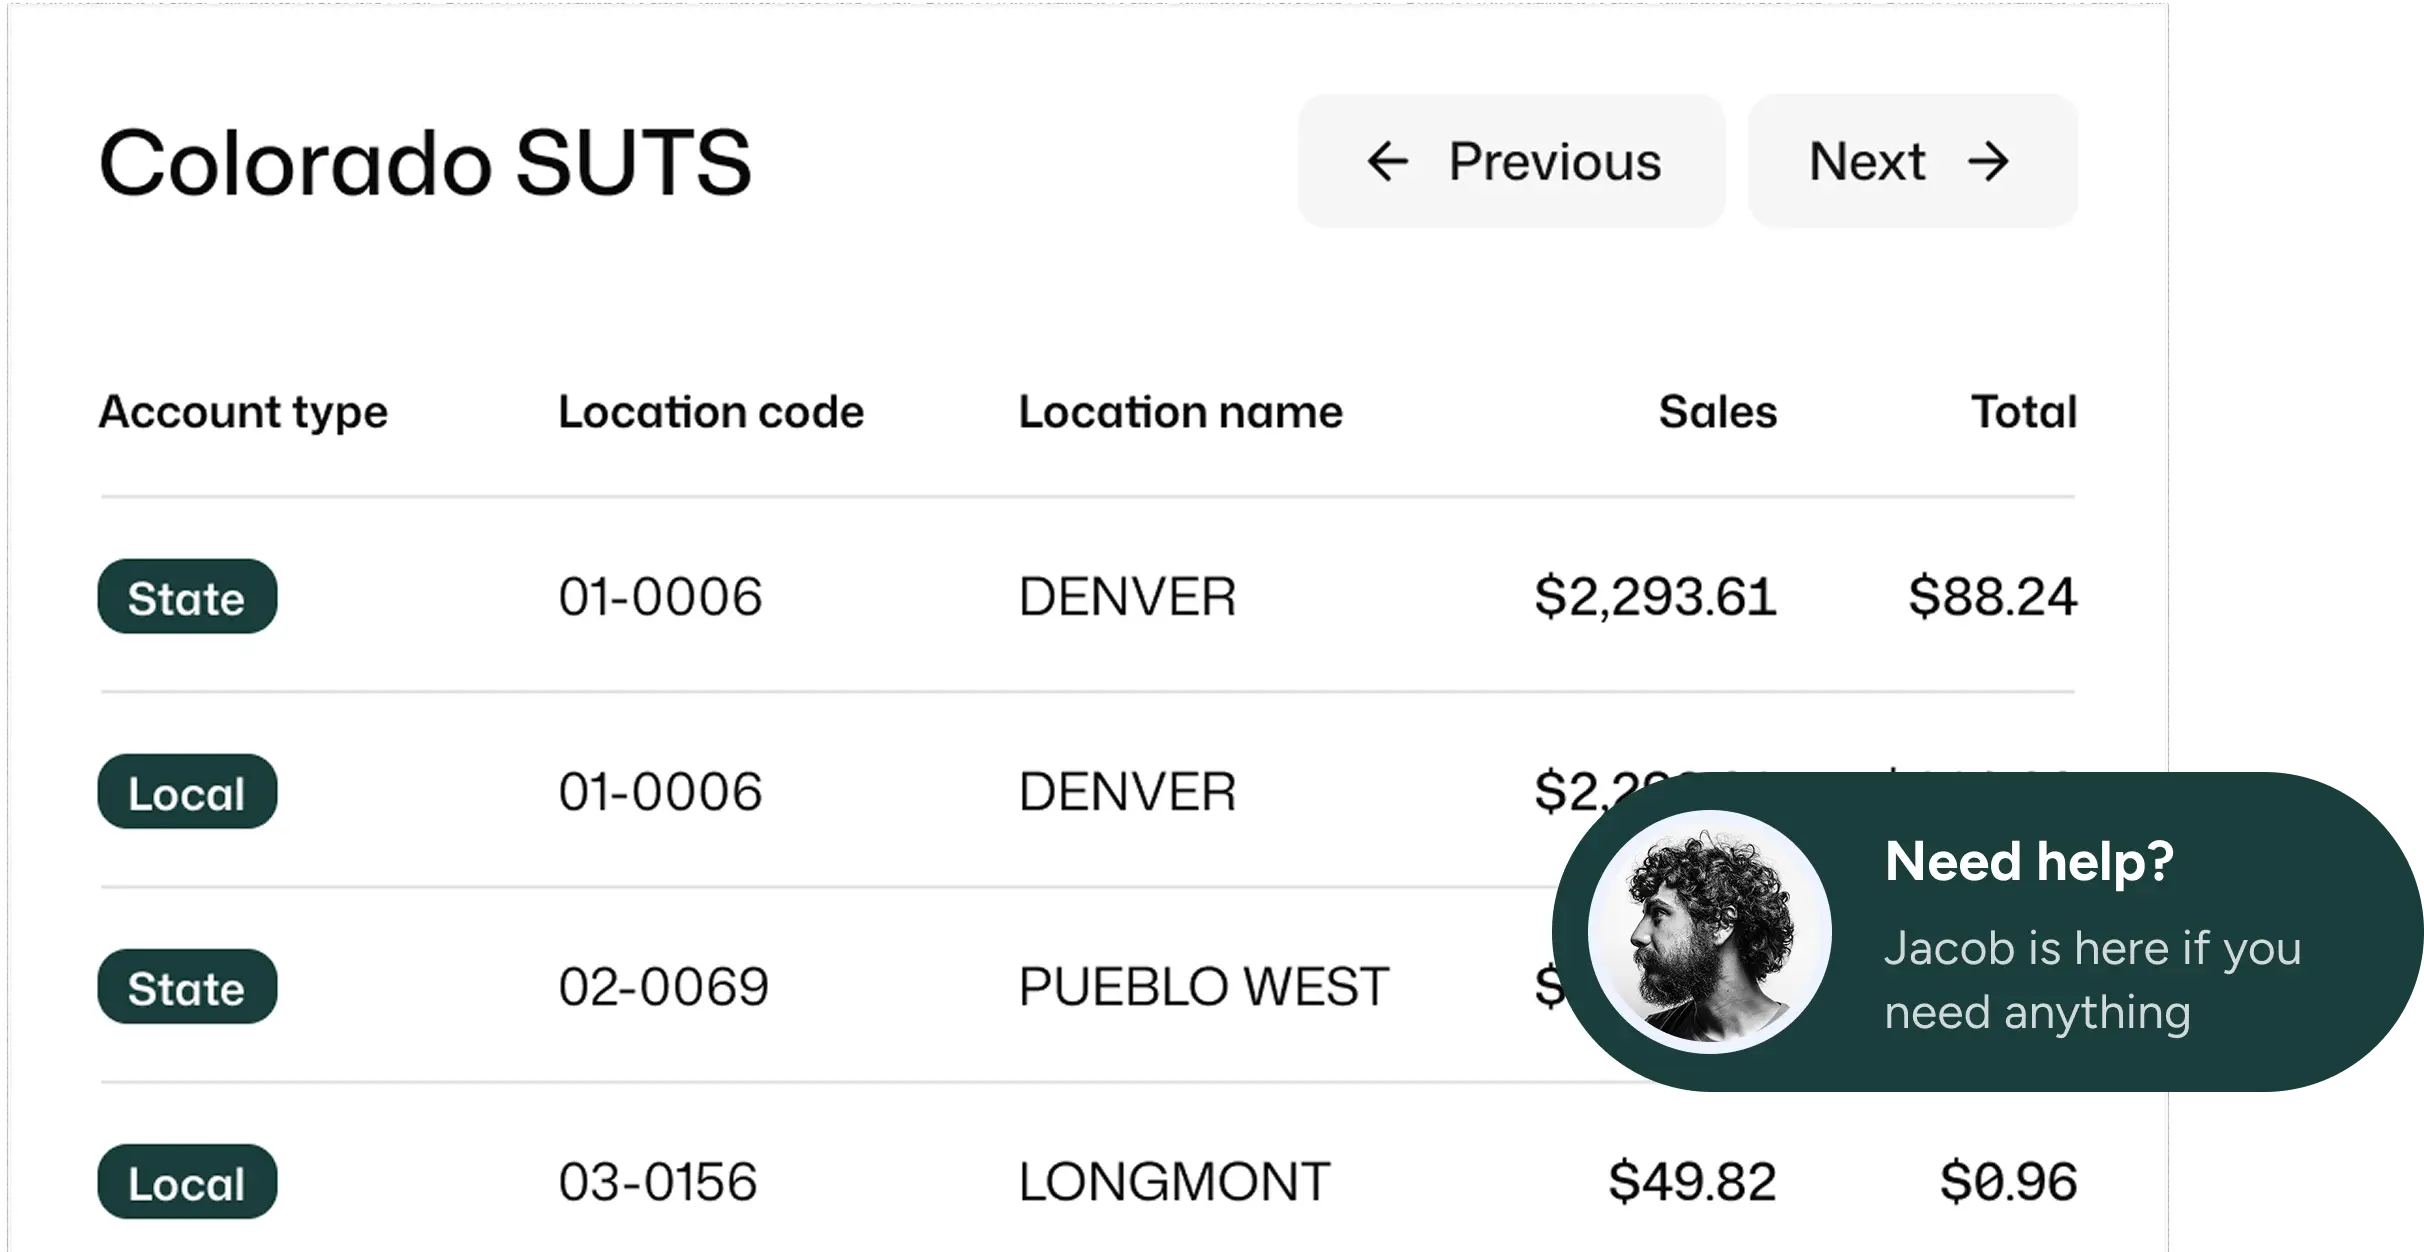Click Jacob's avatar photo in help widget
Screen dimensions: 2424x1252
pos(1709,932)
